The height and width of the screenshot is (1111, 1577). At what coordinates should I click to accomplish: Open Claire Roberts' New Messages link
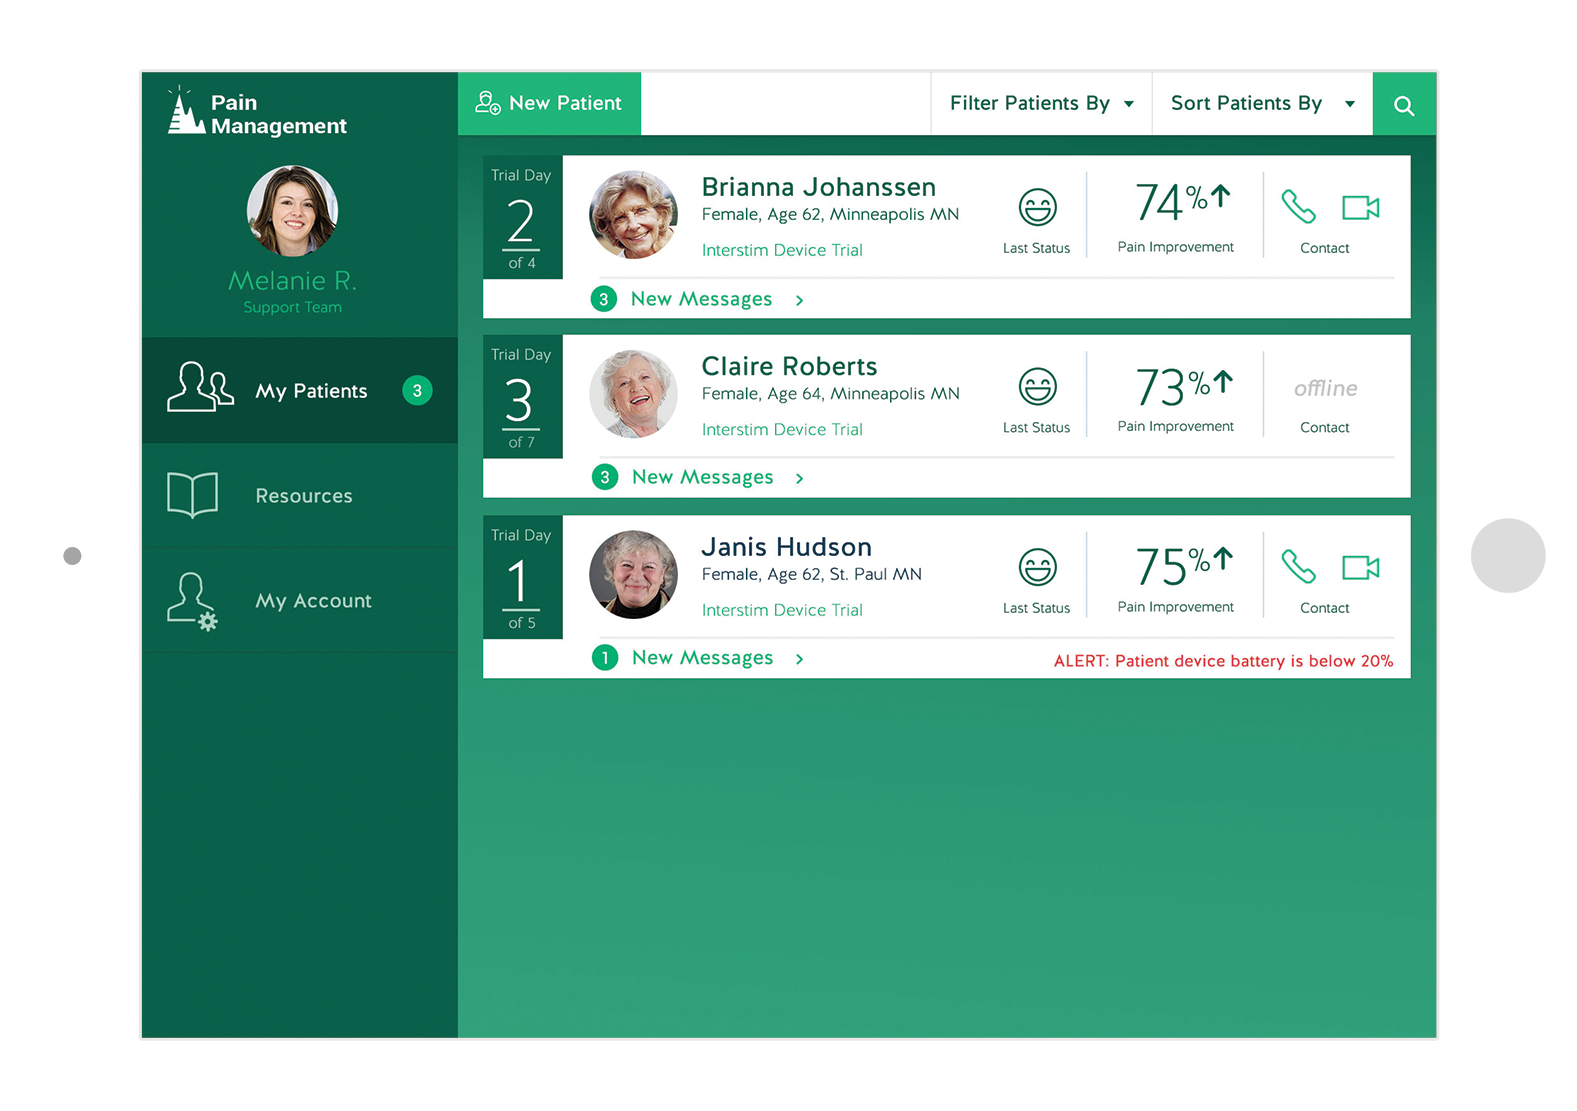point(702,477)
